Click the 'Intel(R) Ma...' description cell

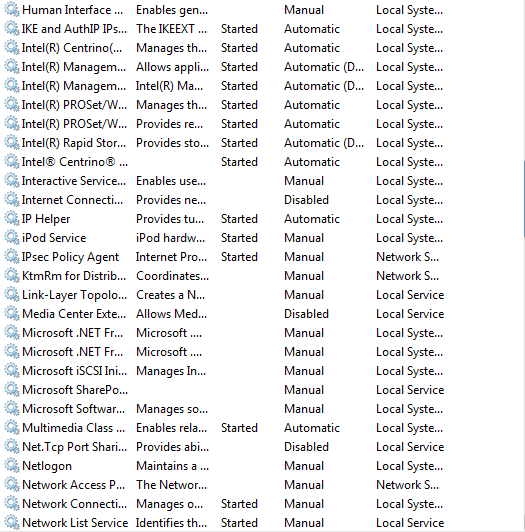pos(169,86)
